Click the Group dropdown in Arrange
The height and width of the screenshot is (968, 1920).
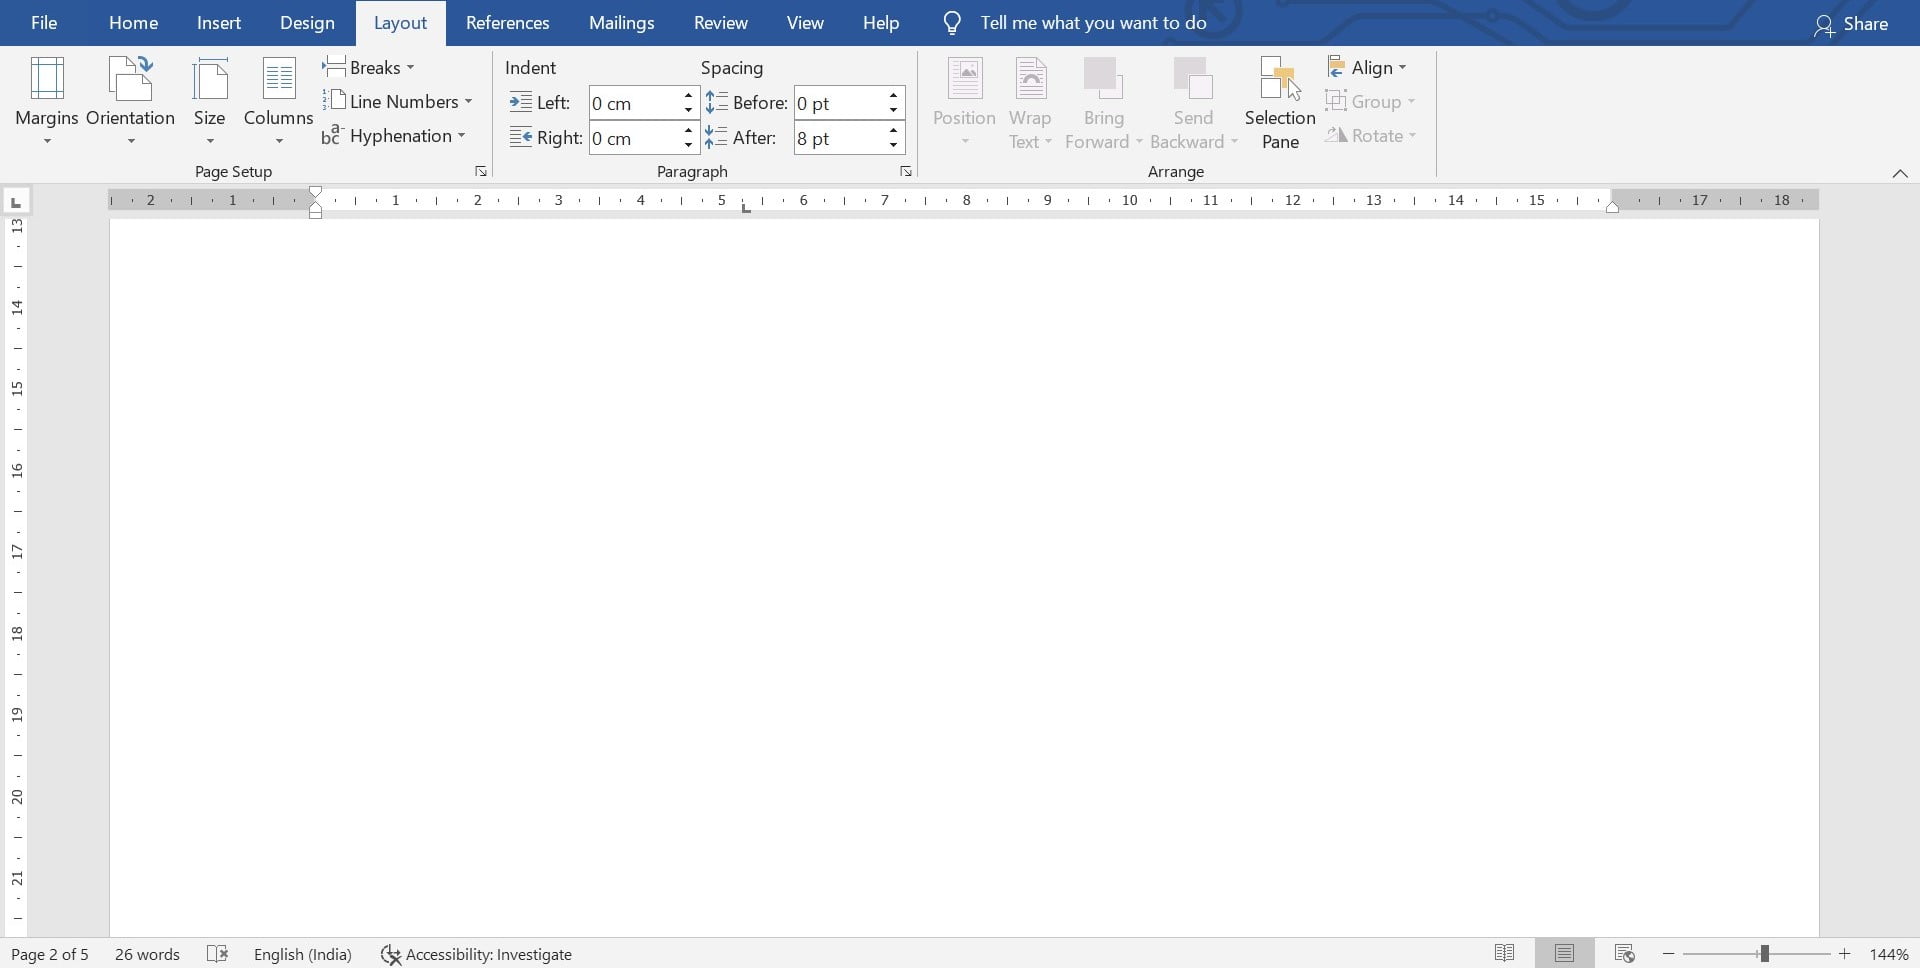coord(1370,101)
